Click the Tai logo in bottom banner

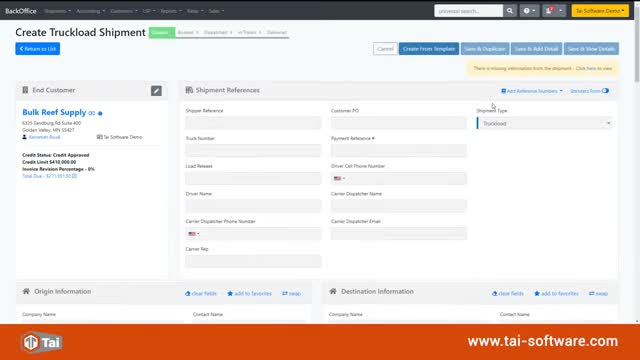coord(42,342)
